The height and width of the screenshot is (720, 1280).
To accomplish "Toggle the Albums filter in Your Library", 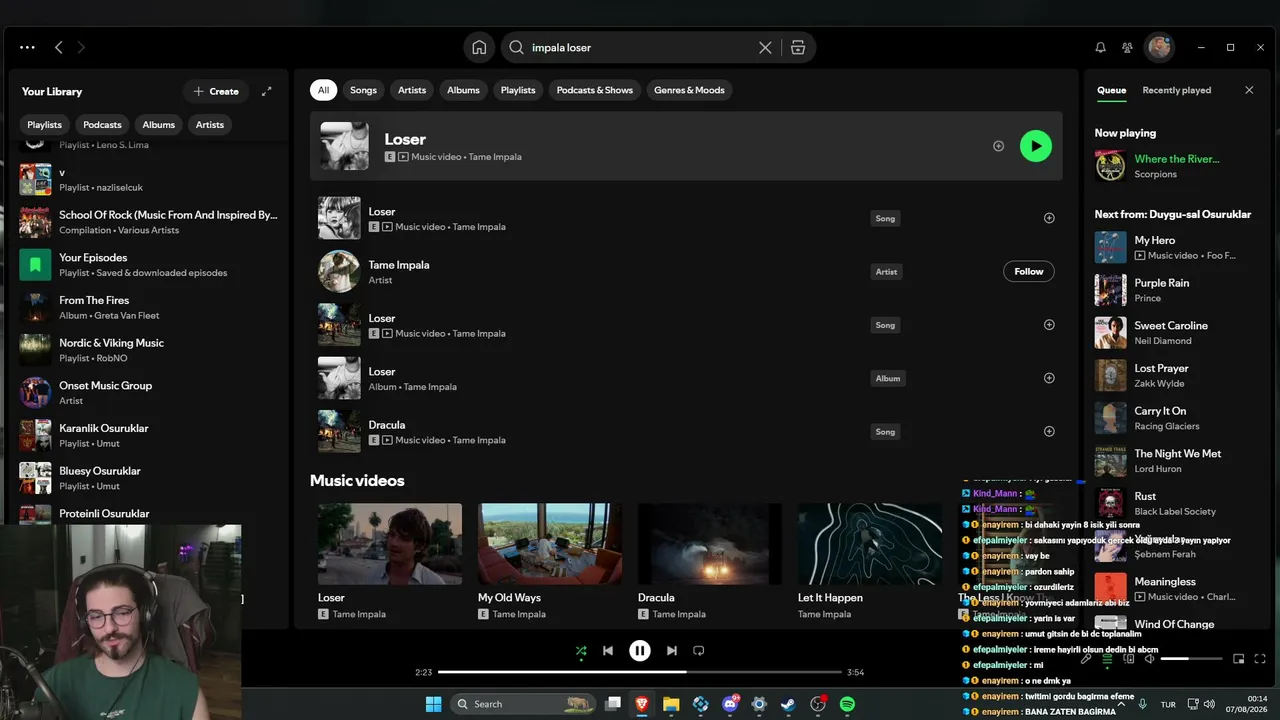I will (x=158, y=125).
